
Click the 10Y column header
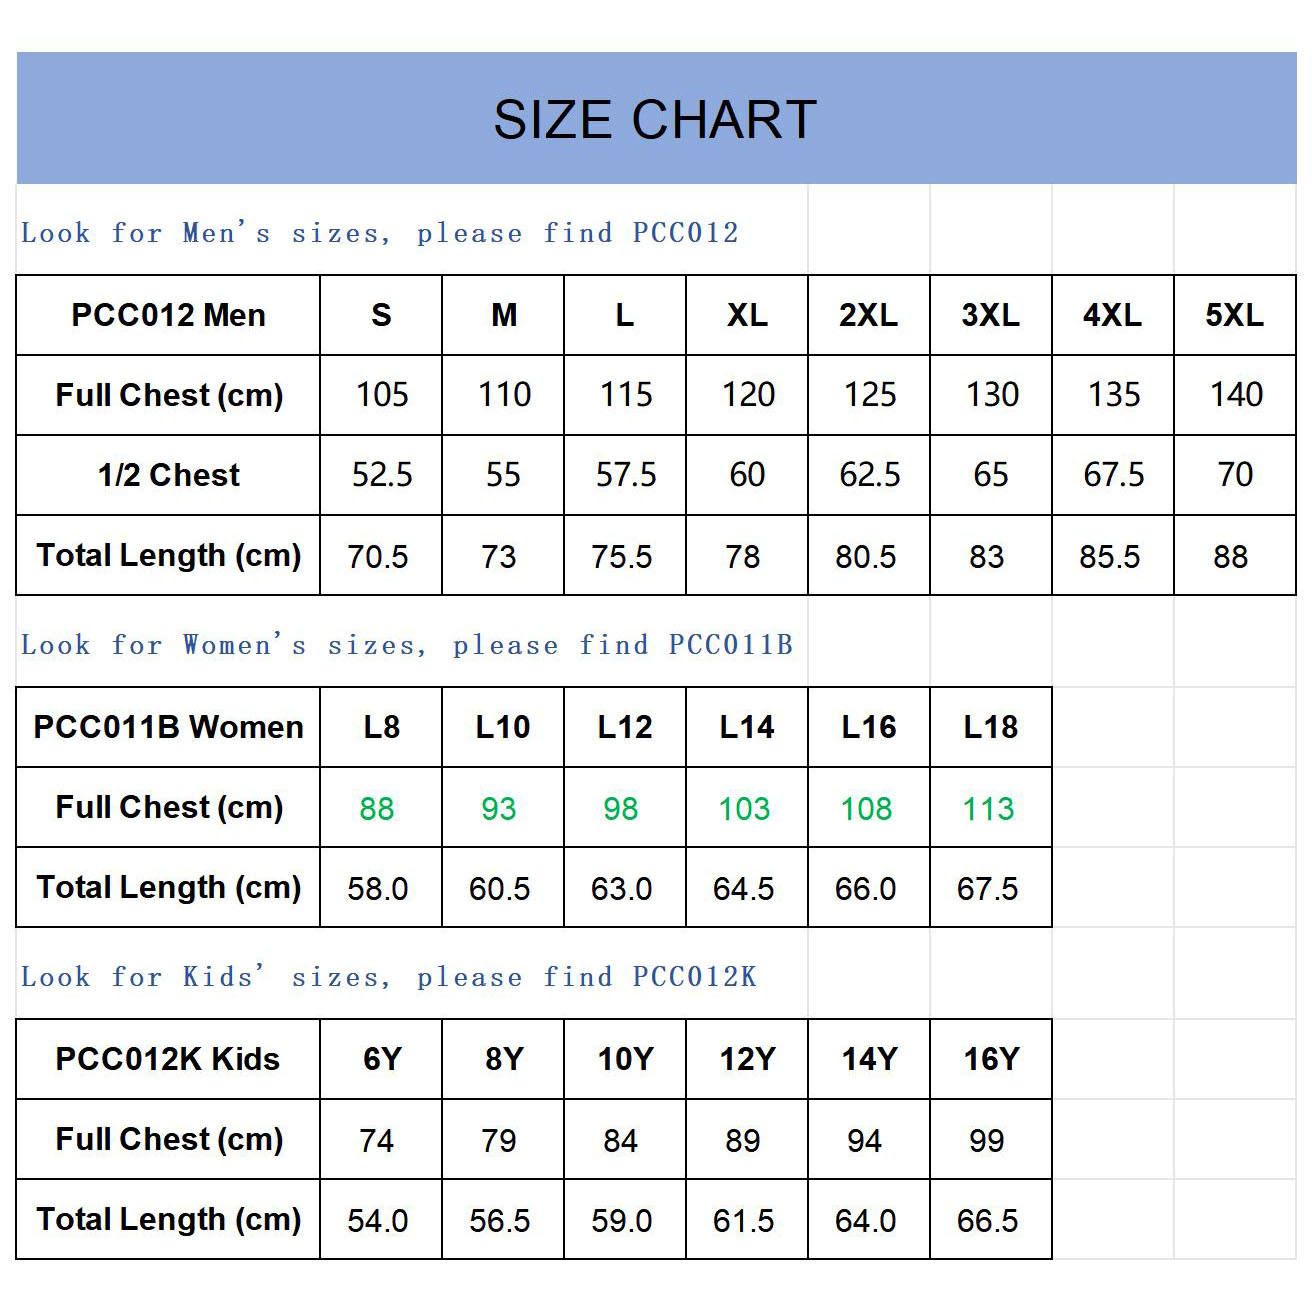click(625, 1059)
